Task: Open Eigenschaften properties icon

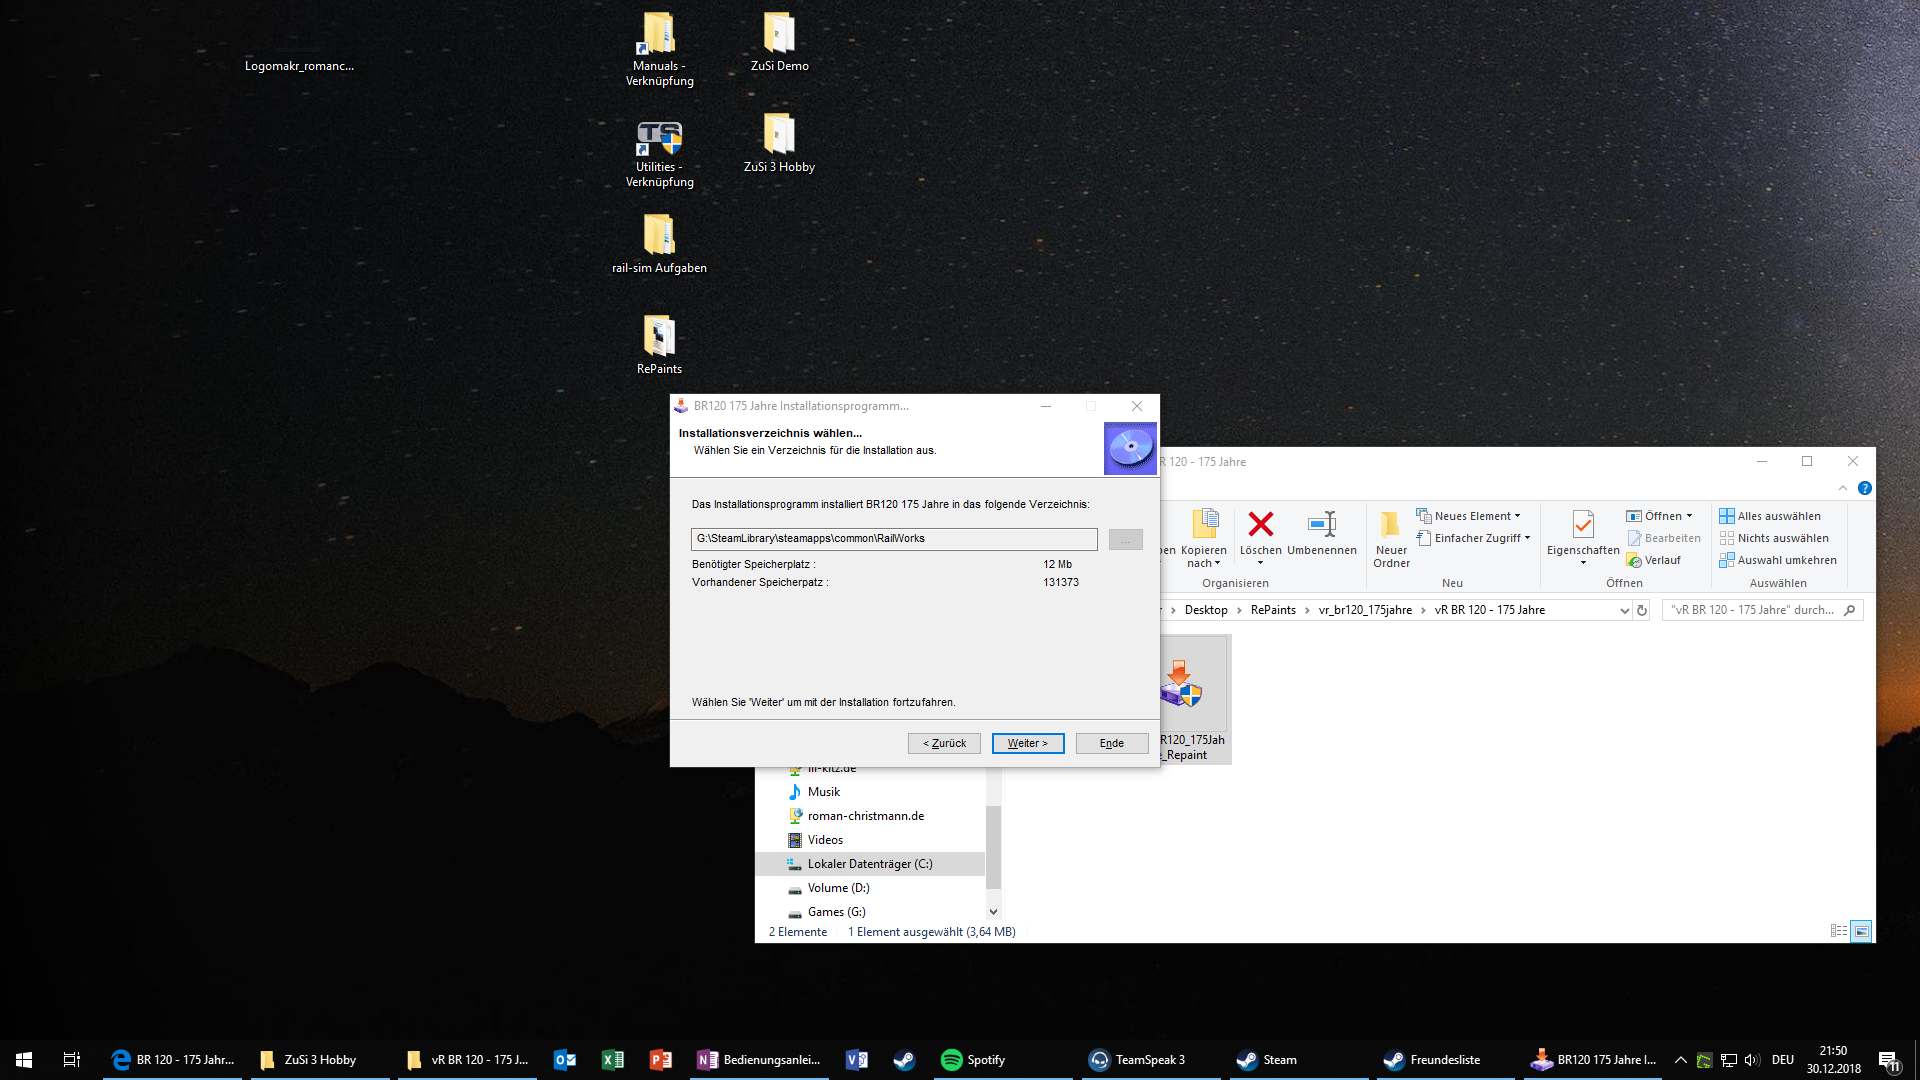Action: (1582, 524)
